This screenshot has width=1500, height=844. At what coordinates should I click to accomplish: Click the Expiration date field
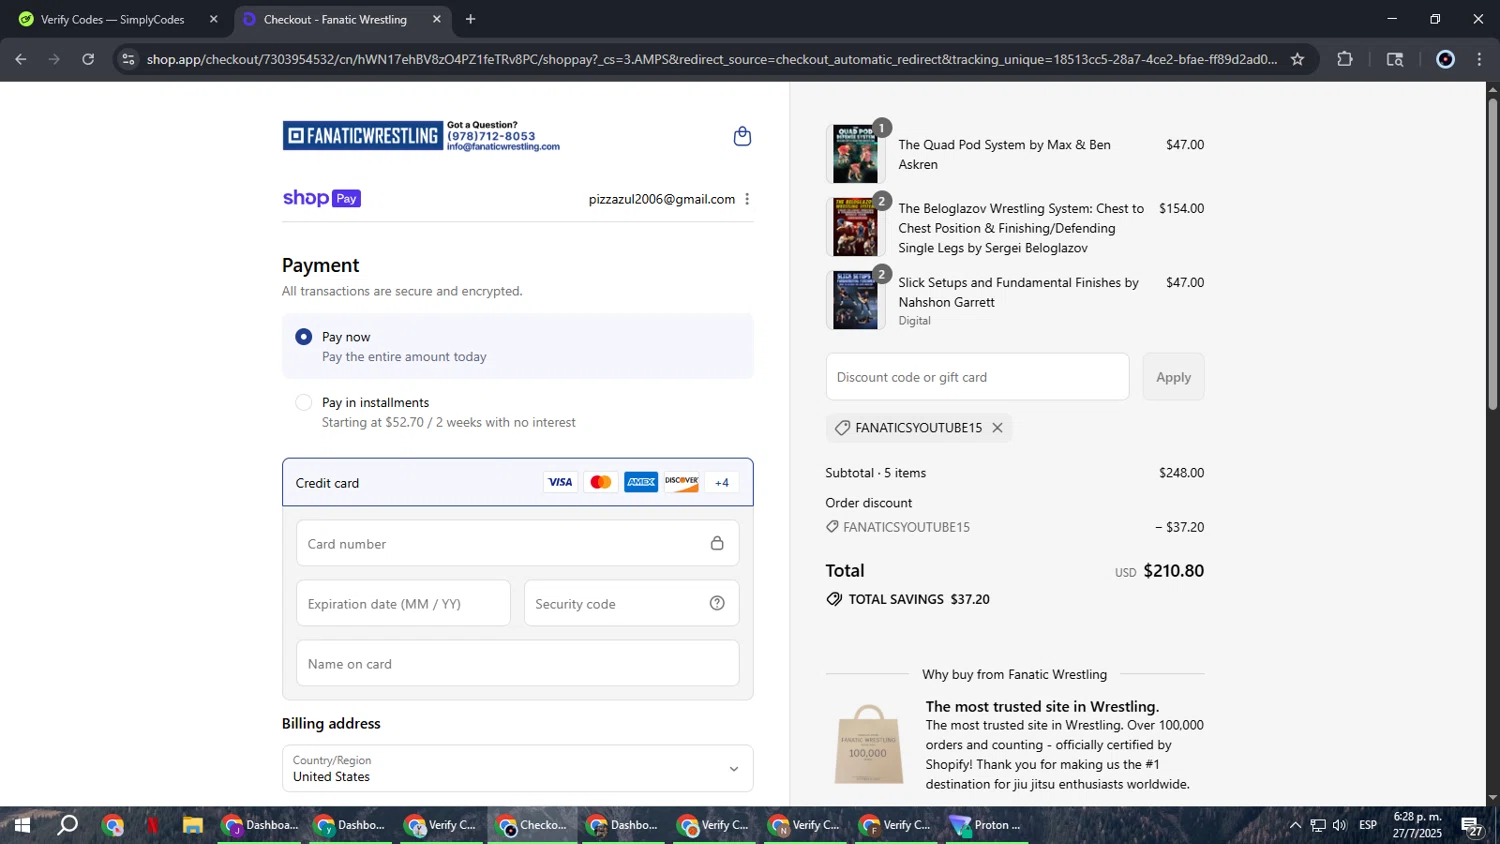click(x=403, y=604)
